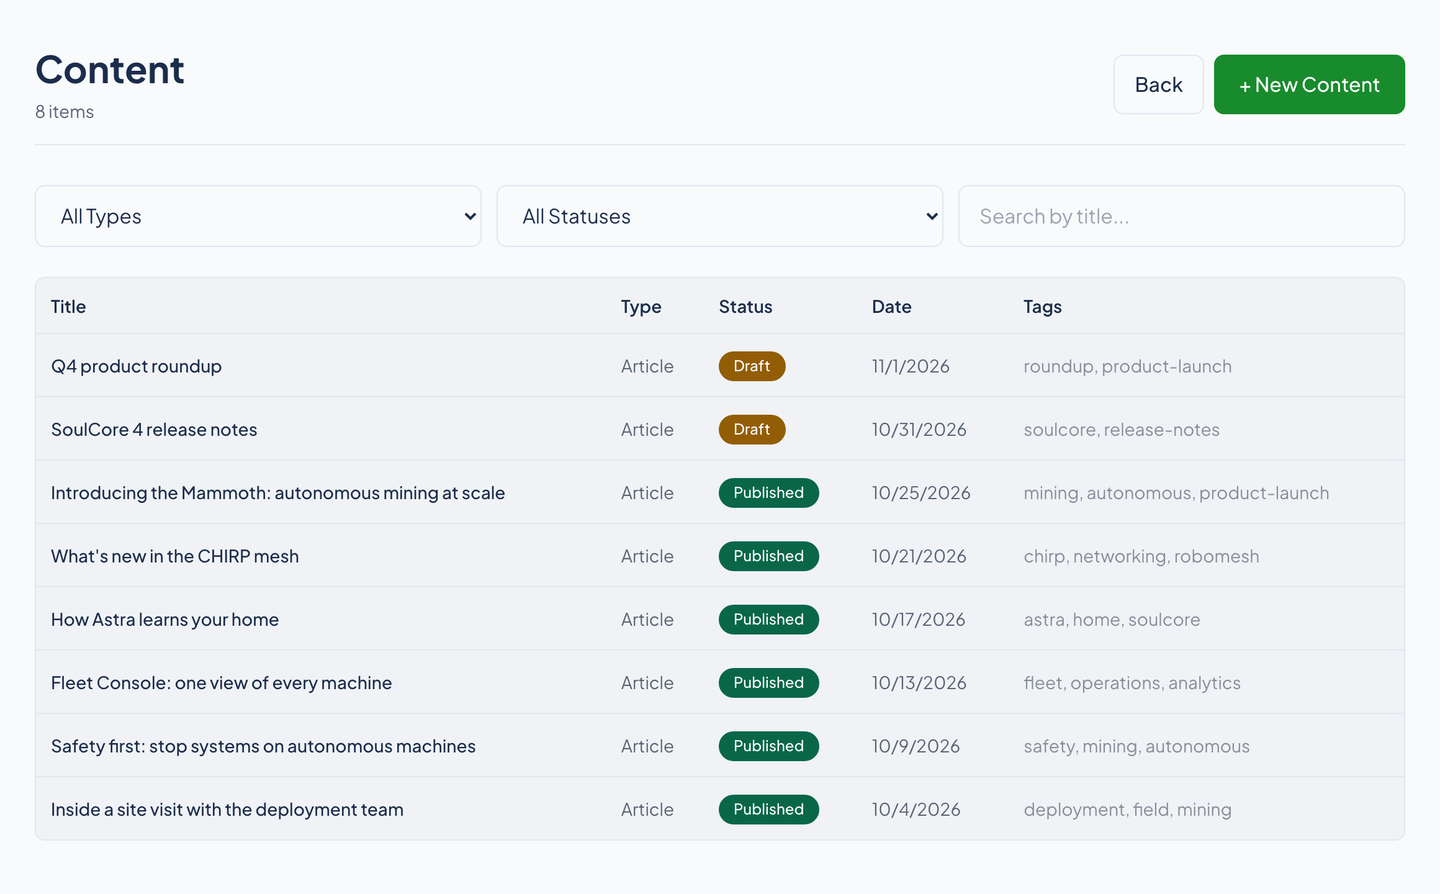Click Published badge on the CHIRP mesh row
The image size is (1440, 894).
point(769,556)
